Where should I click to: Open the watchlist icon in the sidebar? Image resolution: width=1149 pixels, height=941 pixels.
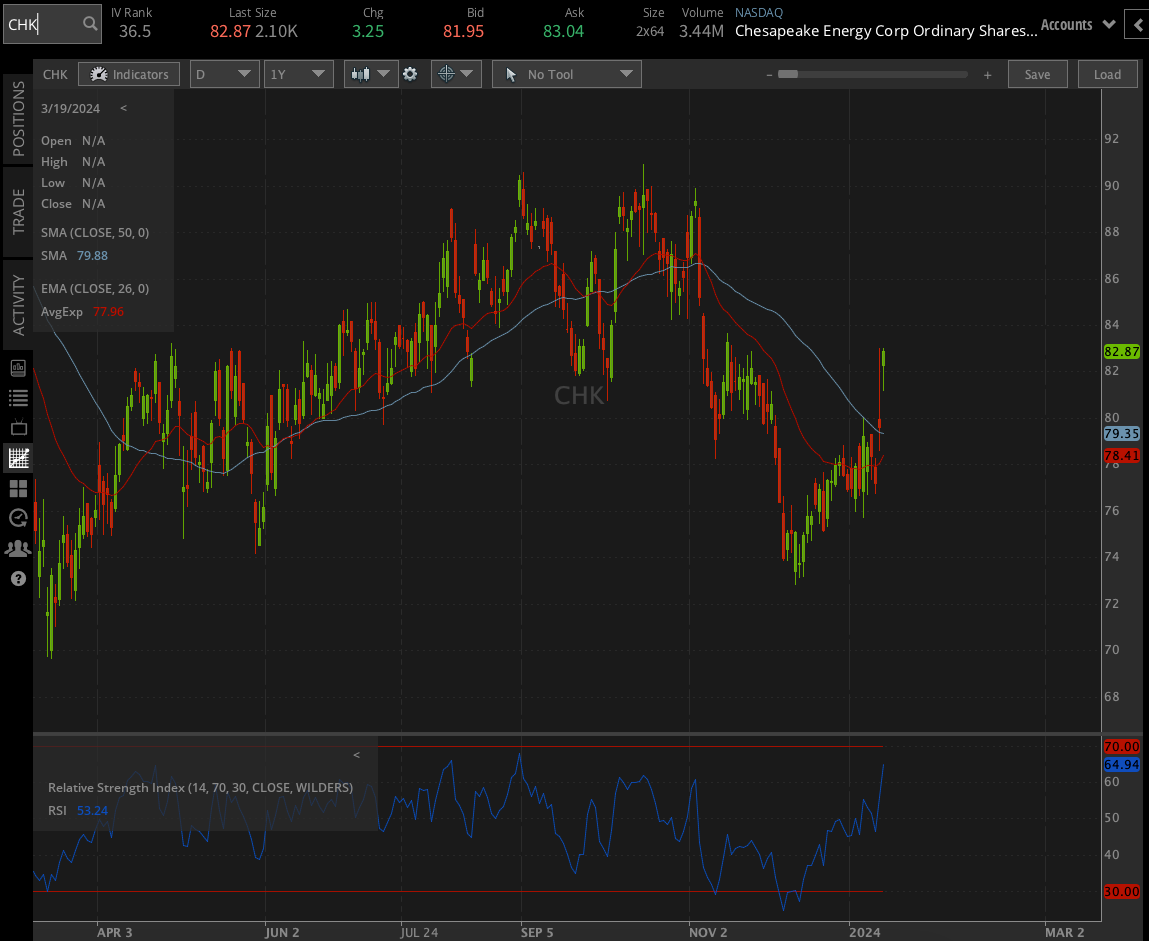(x=17, y=398)
